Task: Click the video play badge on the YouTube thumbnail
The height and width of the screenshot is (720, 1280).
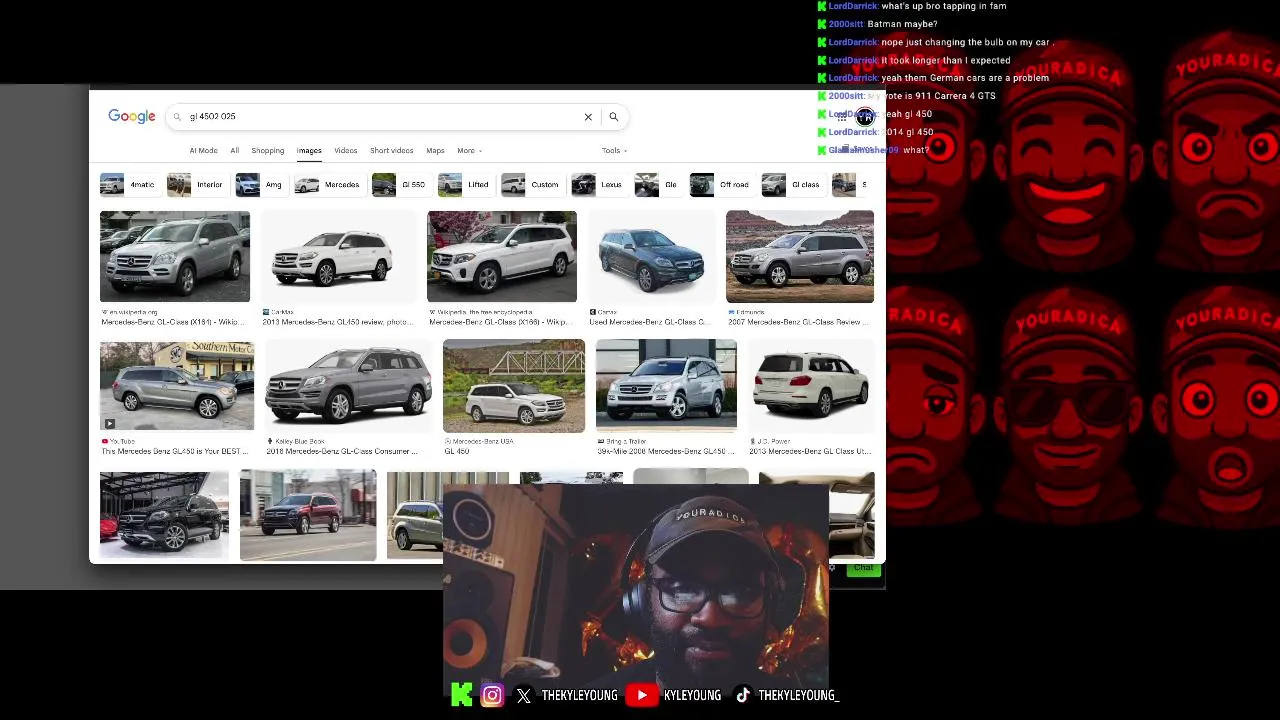Action: point(109,423)
